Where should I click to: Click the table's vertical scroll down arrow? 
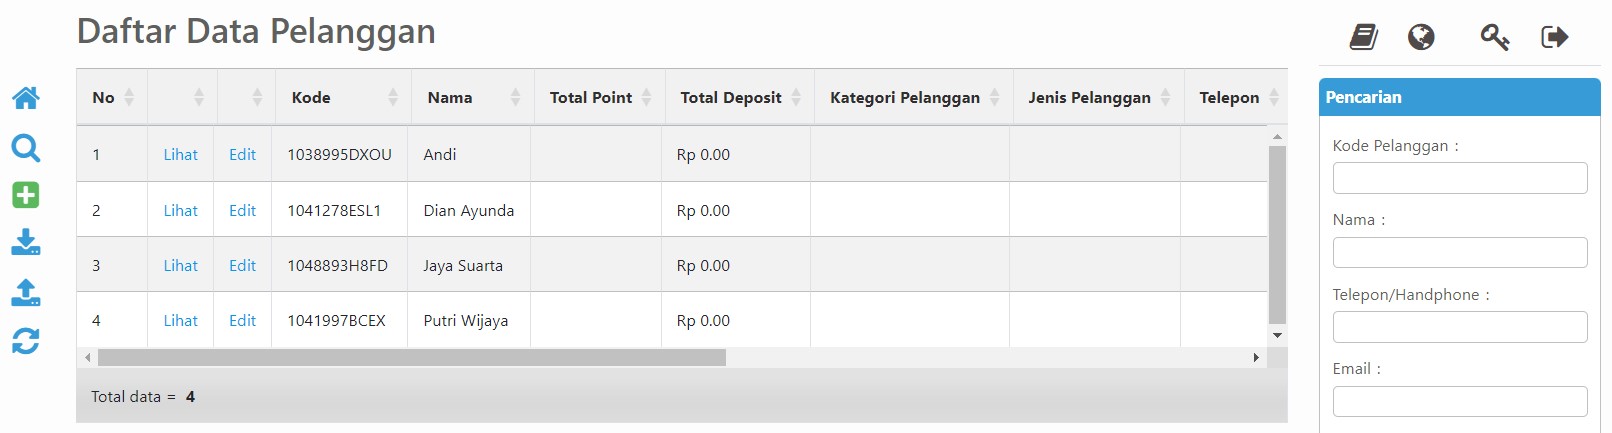coord(1277,335)
